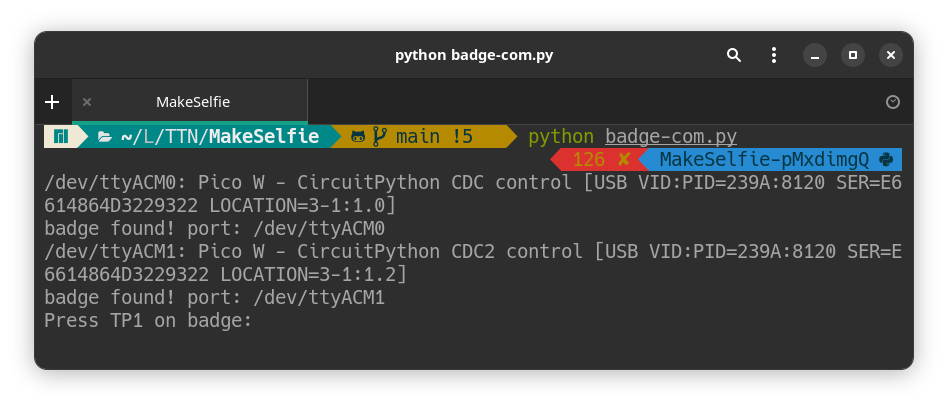Viewport: 948px width, 407px height.
Task: Click the open-folder icon in prompt
Action: pyautogui.click(x=104, y=136)
